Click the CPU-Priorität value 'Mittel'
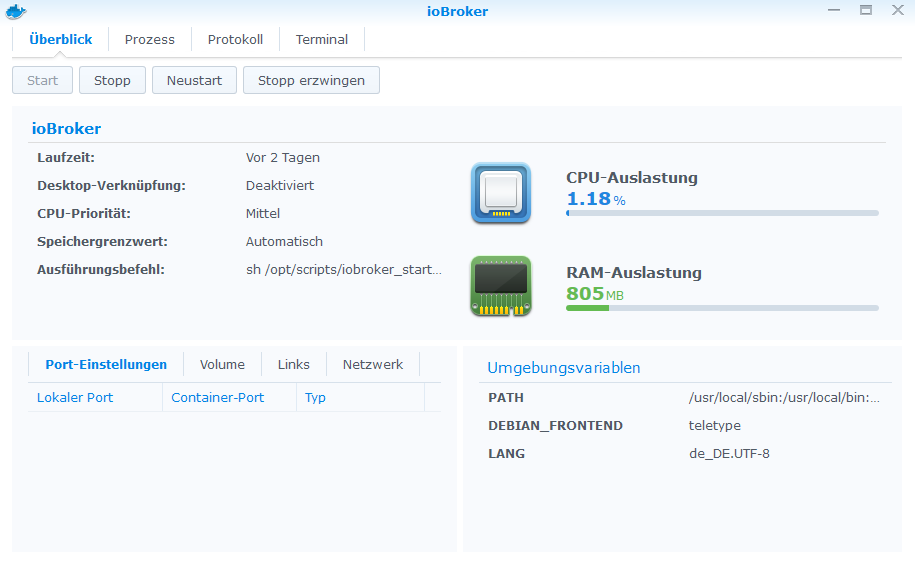 (x=263, y=214)
